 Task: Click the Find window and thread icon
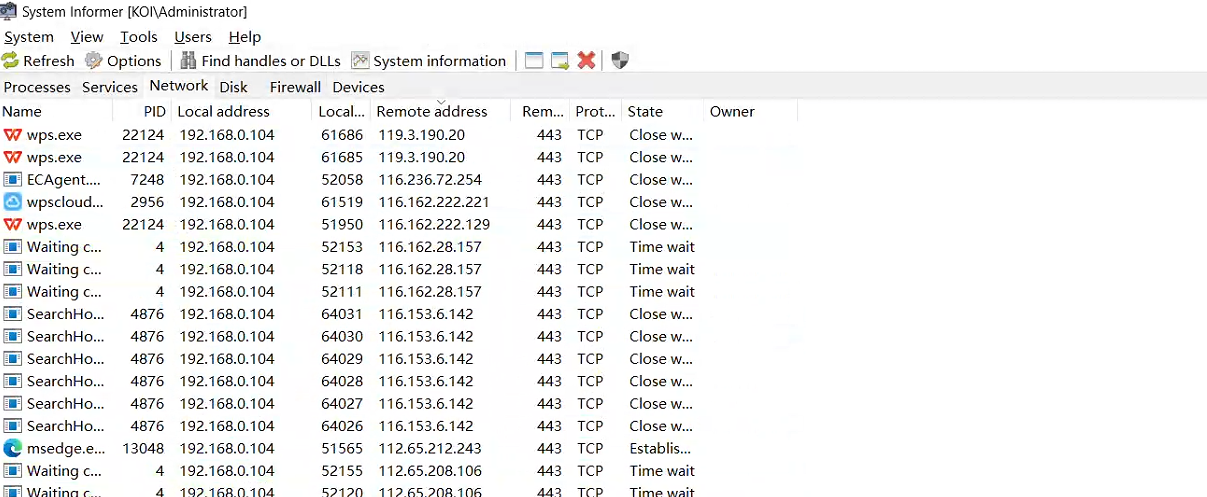point(560,61)
